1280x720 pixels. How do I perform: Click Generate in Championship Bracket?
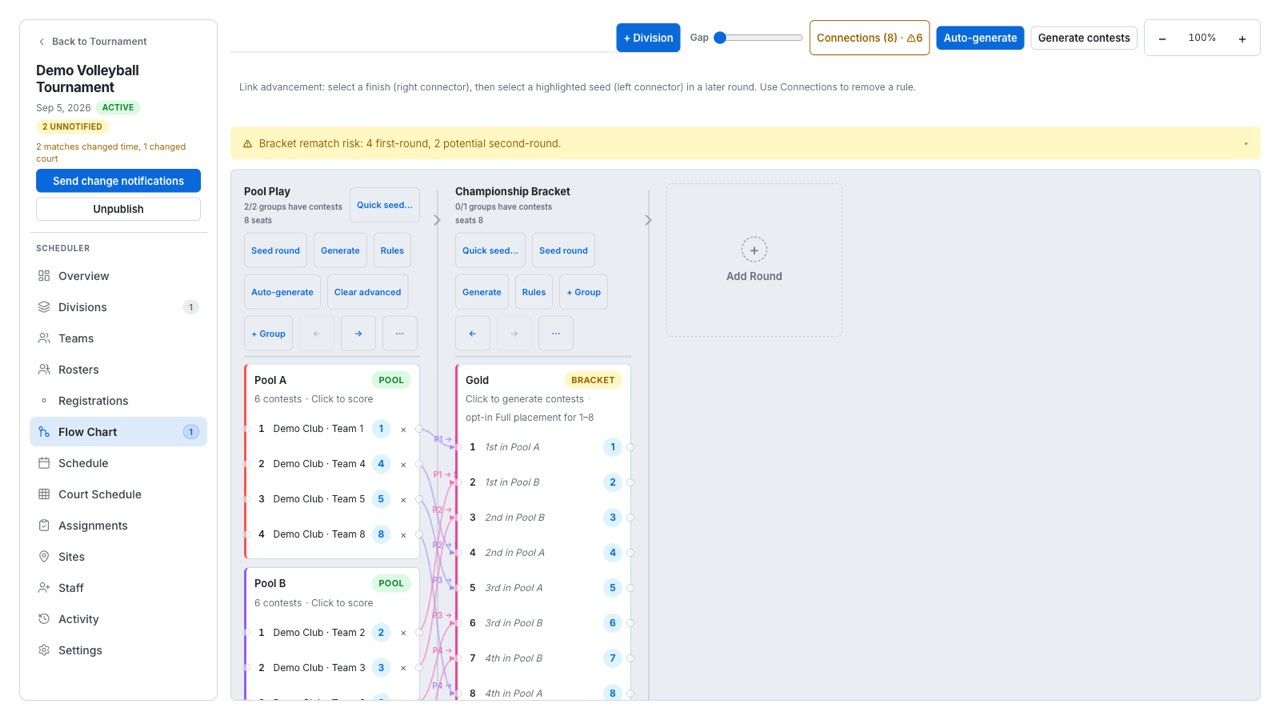pos(482,292)
